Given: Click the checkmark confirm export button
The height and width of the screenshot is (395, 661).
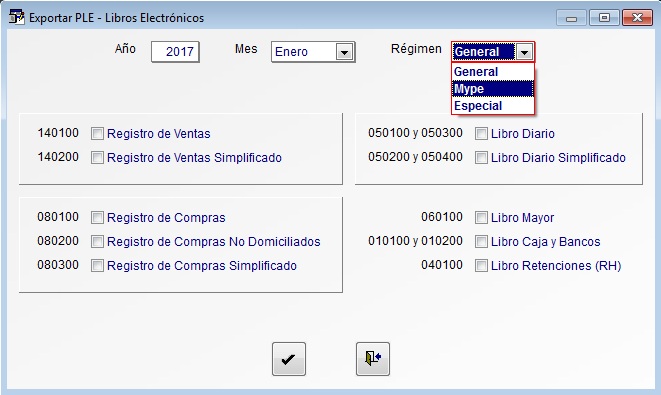Looking at the screenshot, I should tap(289, 359).
